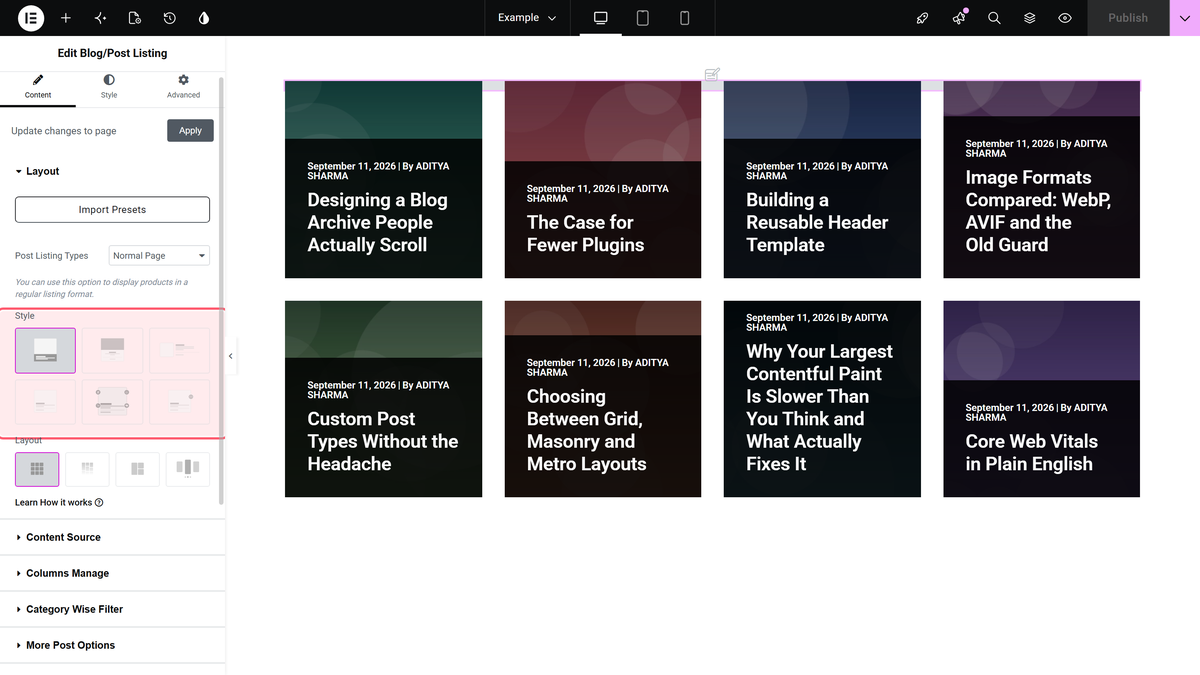
Task: Click the Import Presets button
Action: coord(112,210)
